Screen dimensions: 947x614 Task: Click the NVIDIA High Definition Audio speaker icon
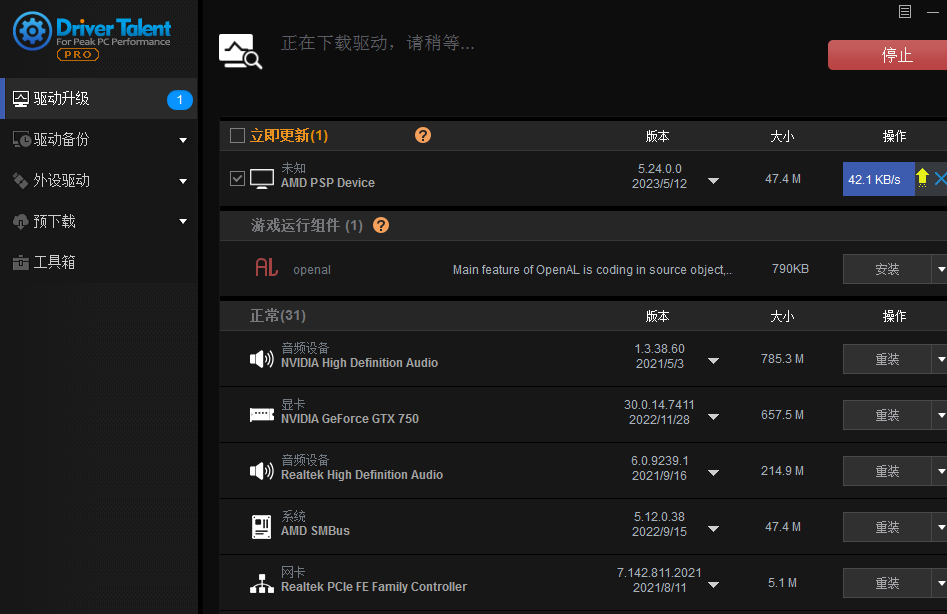pyautogui.click(x=262, y=359)
